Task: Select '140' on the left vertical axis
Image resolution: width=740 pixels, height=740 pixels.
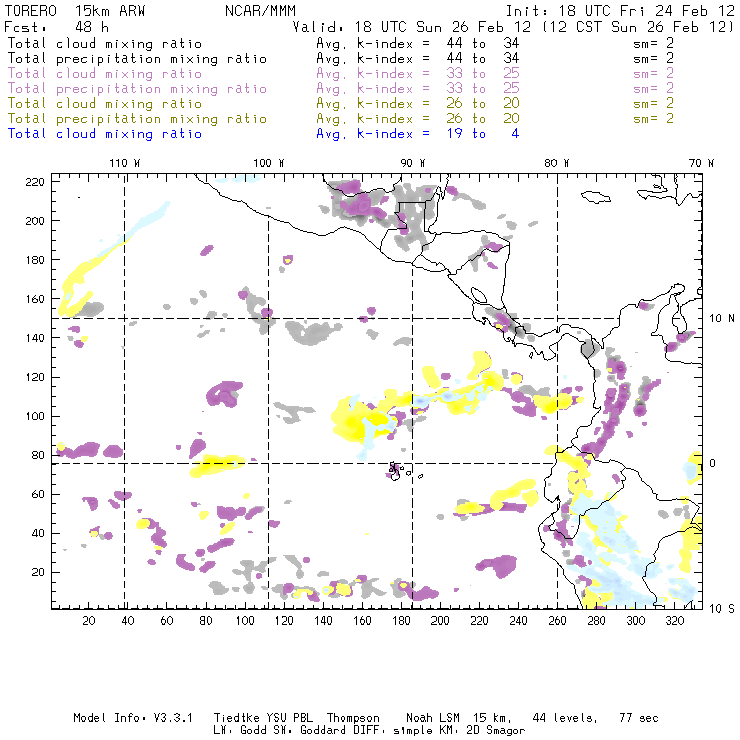Action: [35, 338]
